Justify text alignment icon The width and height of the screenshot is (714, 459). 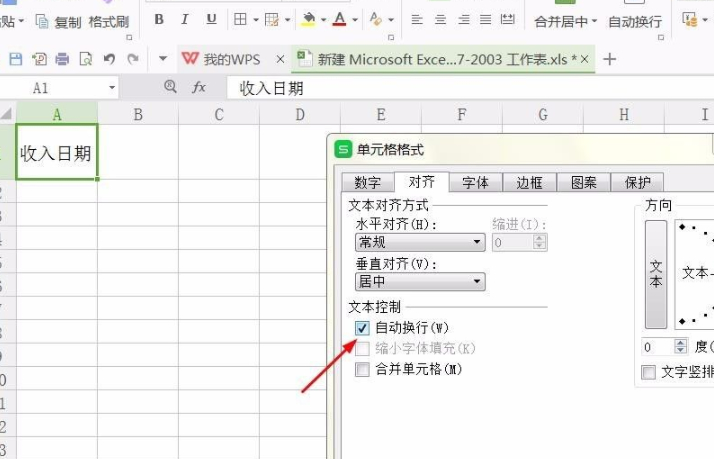click(485, 19)
